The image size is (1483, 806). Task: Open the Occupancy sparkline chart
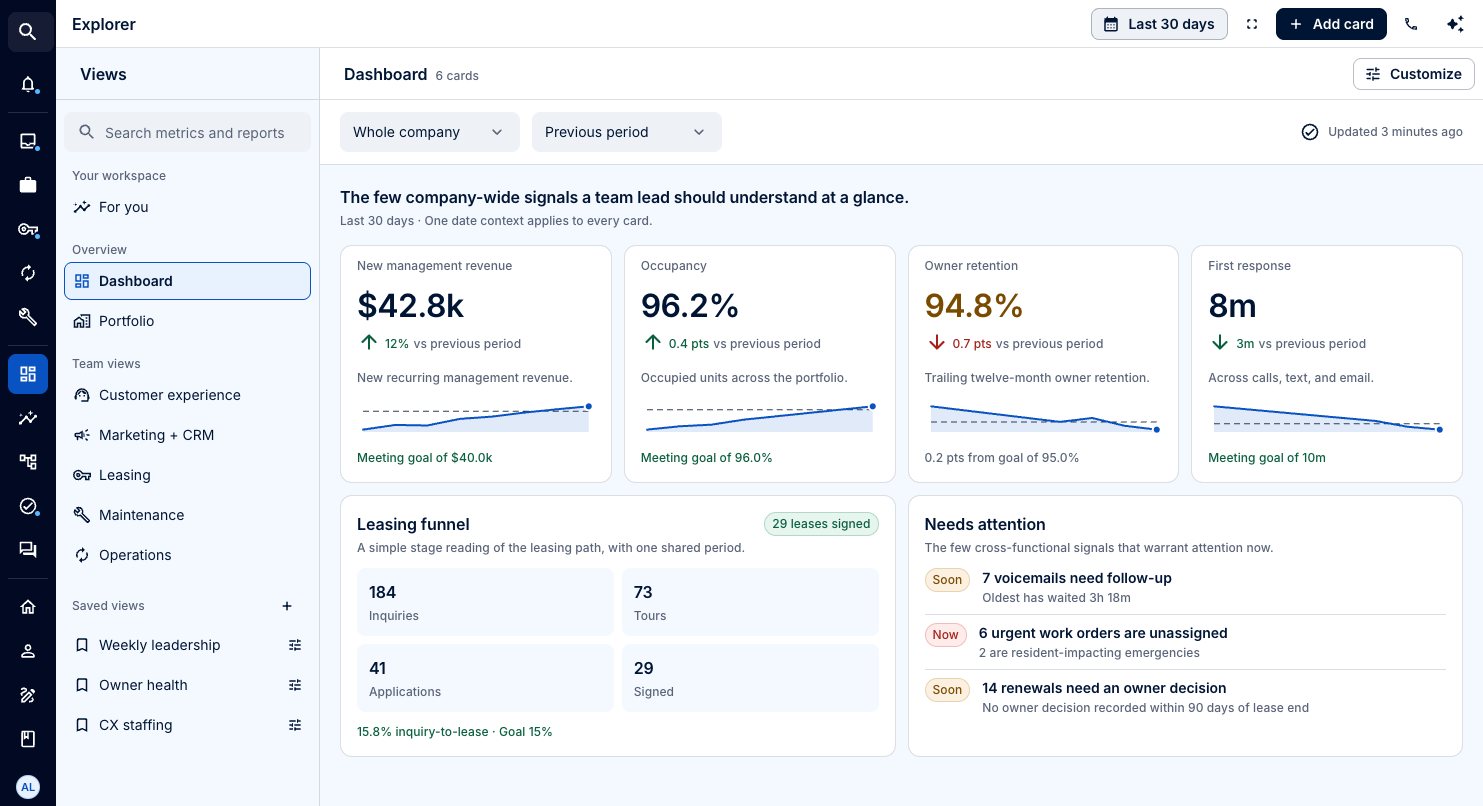pos(760,418)
